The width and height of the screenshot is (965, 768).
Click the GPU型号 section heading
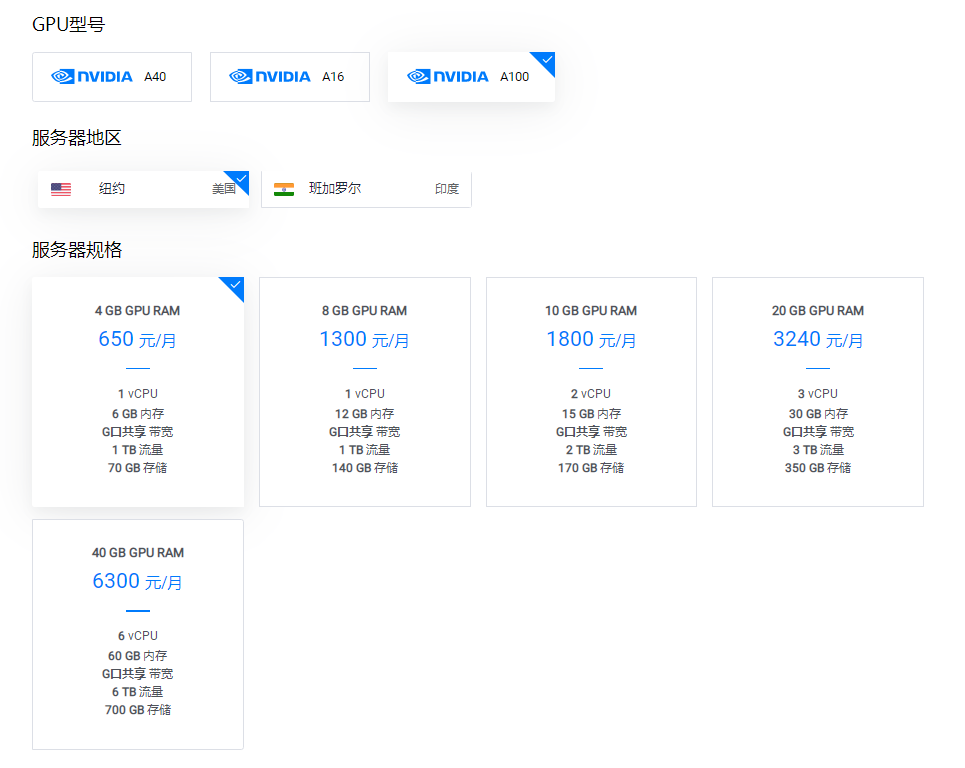point(69,25)
